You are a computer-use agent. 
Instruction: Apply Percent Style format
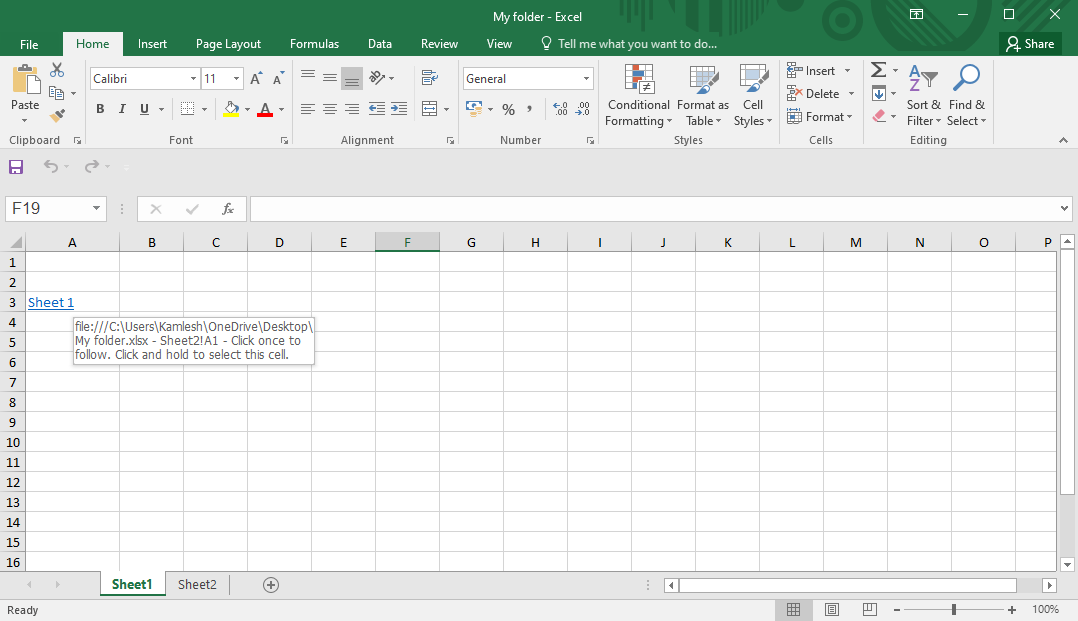coord(509,109)
